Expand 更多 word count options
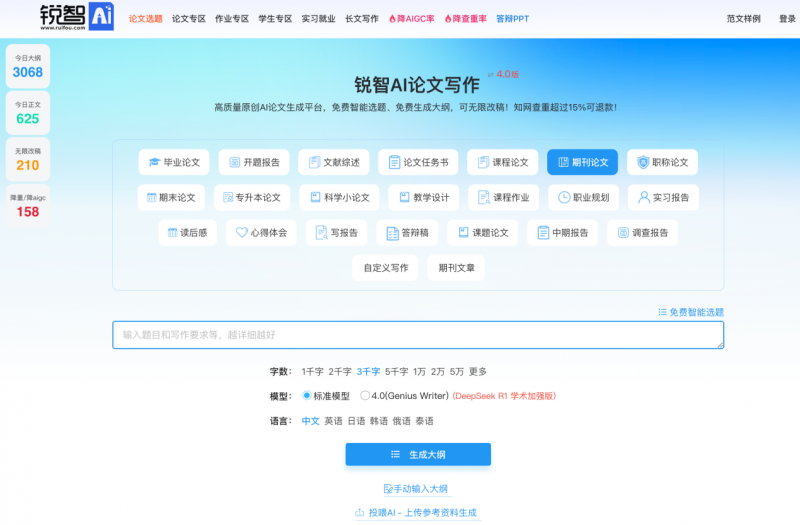Viewport: 800px width, 525px height. pyautogui.click(x=478, y=371)
